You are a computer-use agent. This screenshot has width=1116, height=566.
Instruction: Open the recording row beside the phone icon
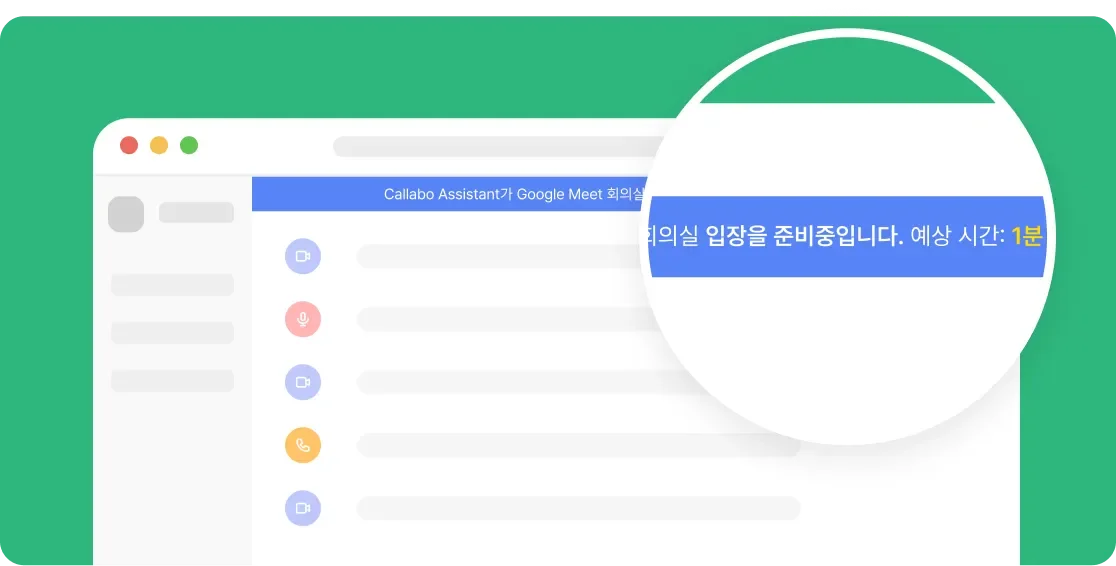(578, 445)
